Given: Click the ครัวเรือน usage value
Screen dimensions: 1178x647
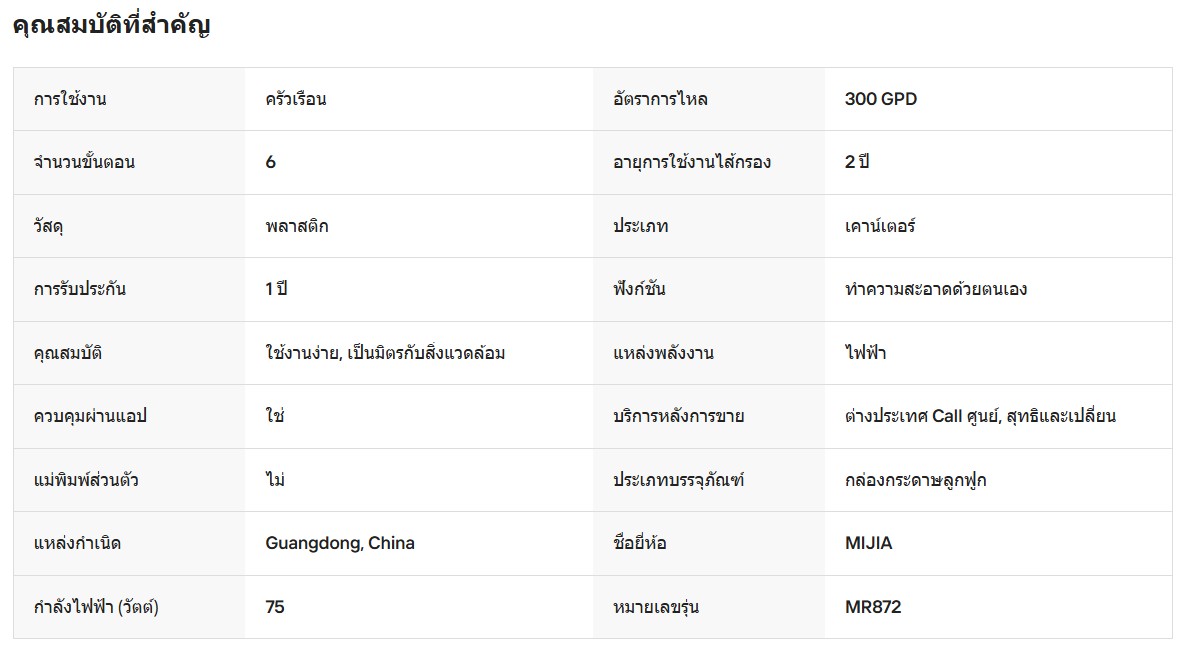Looking at the screenshot, I should tap(295, 99).
